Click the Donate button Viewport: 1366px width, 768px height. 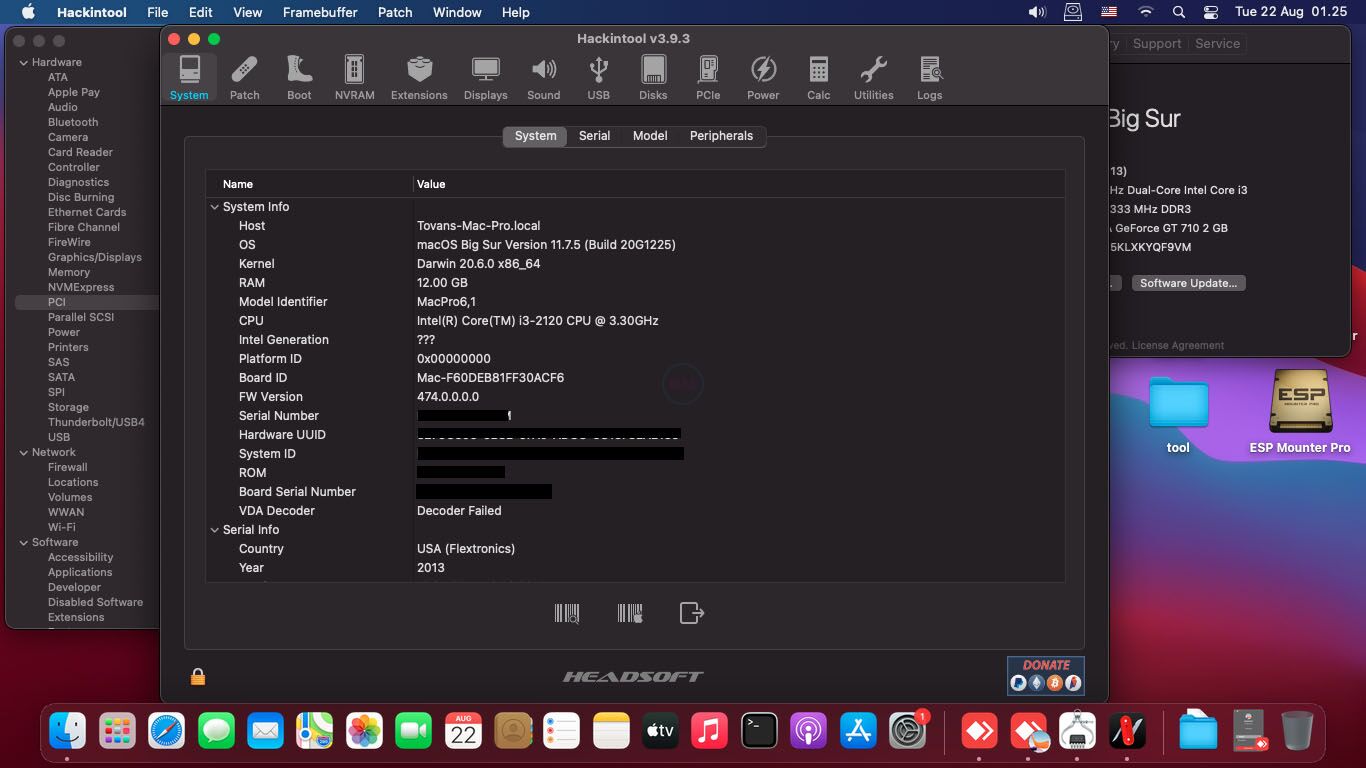pyautogui.click(x=1045, y=675)
